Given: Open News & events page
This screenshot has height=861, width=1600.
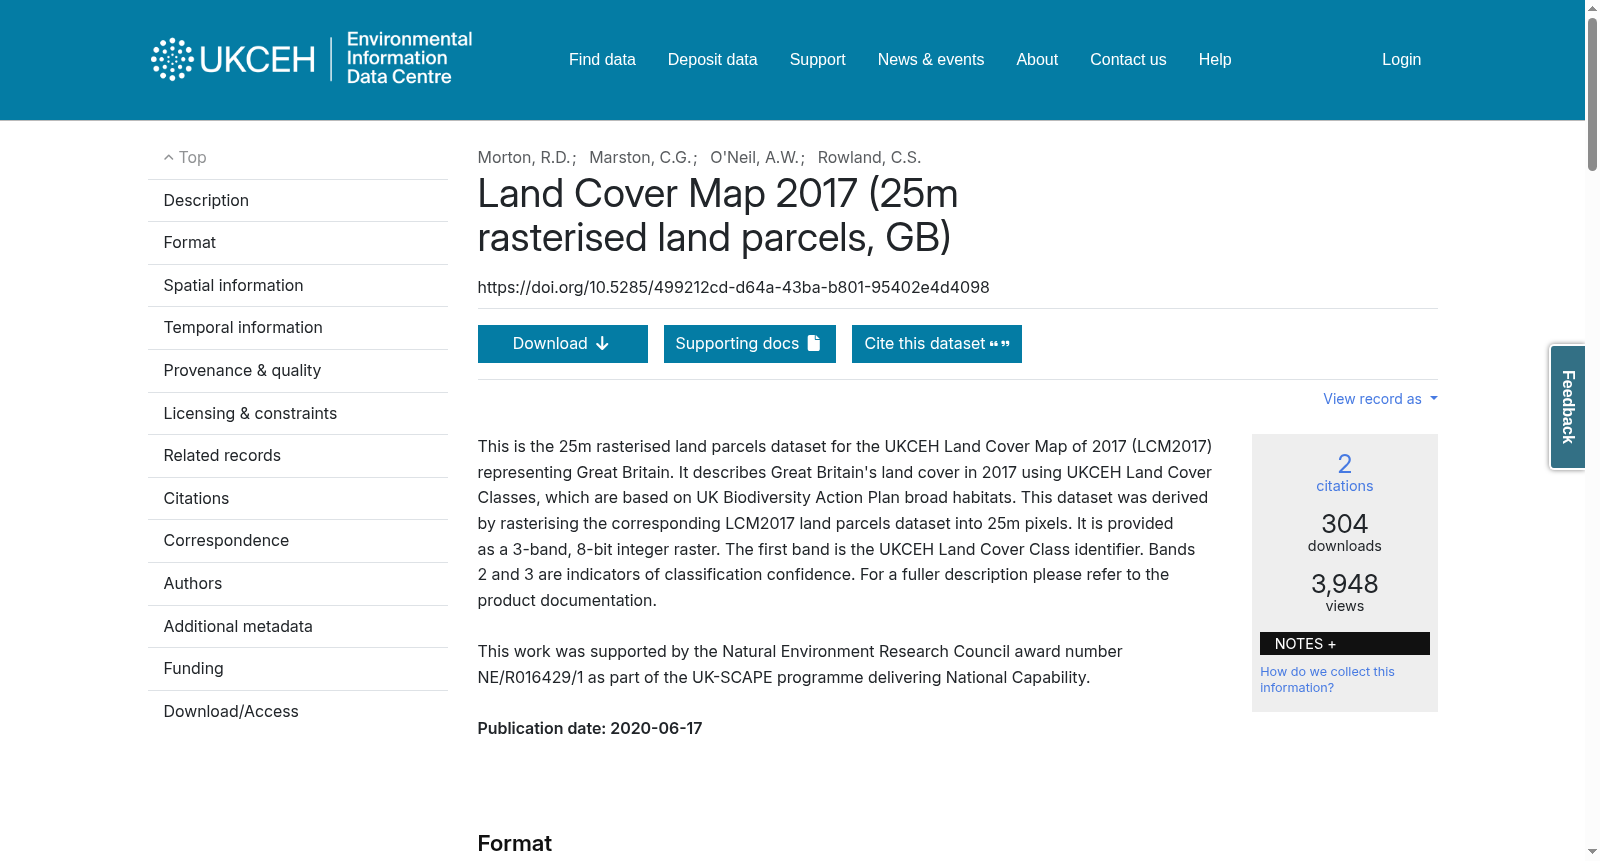Looking at the screenshot, I should 931,60.
